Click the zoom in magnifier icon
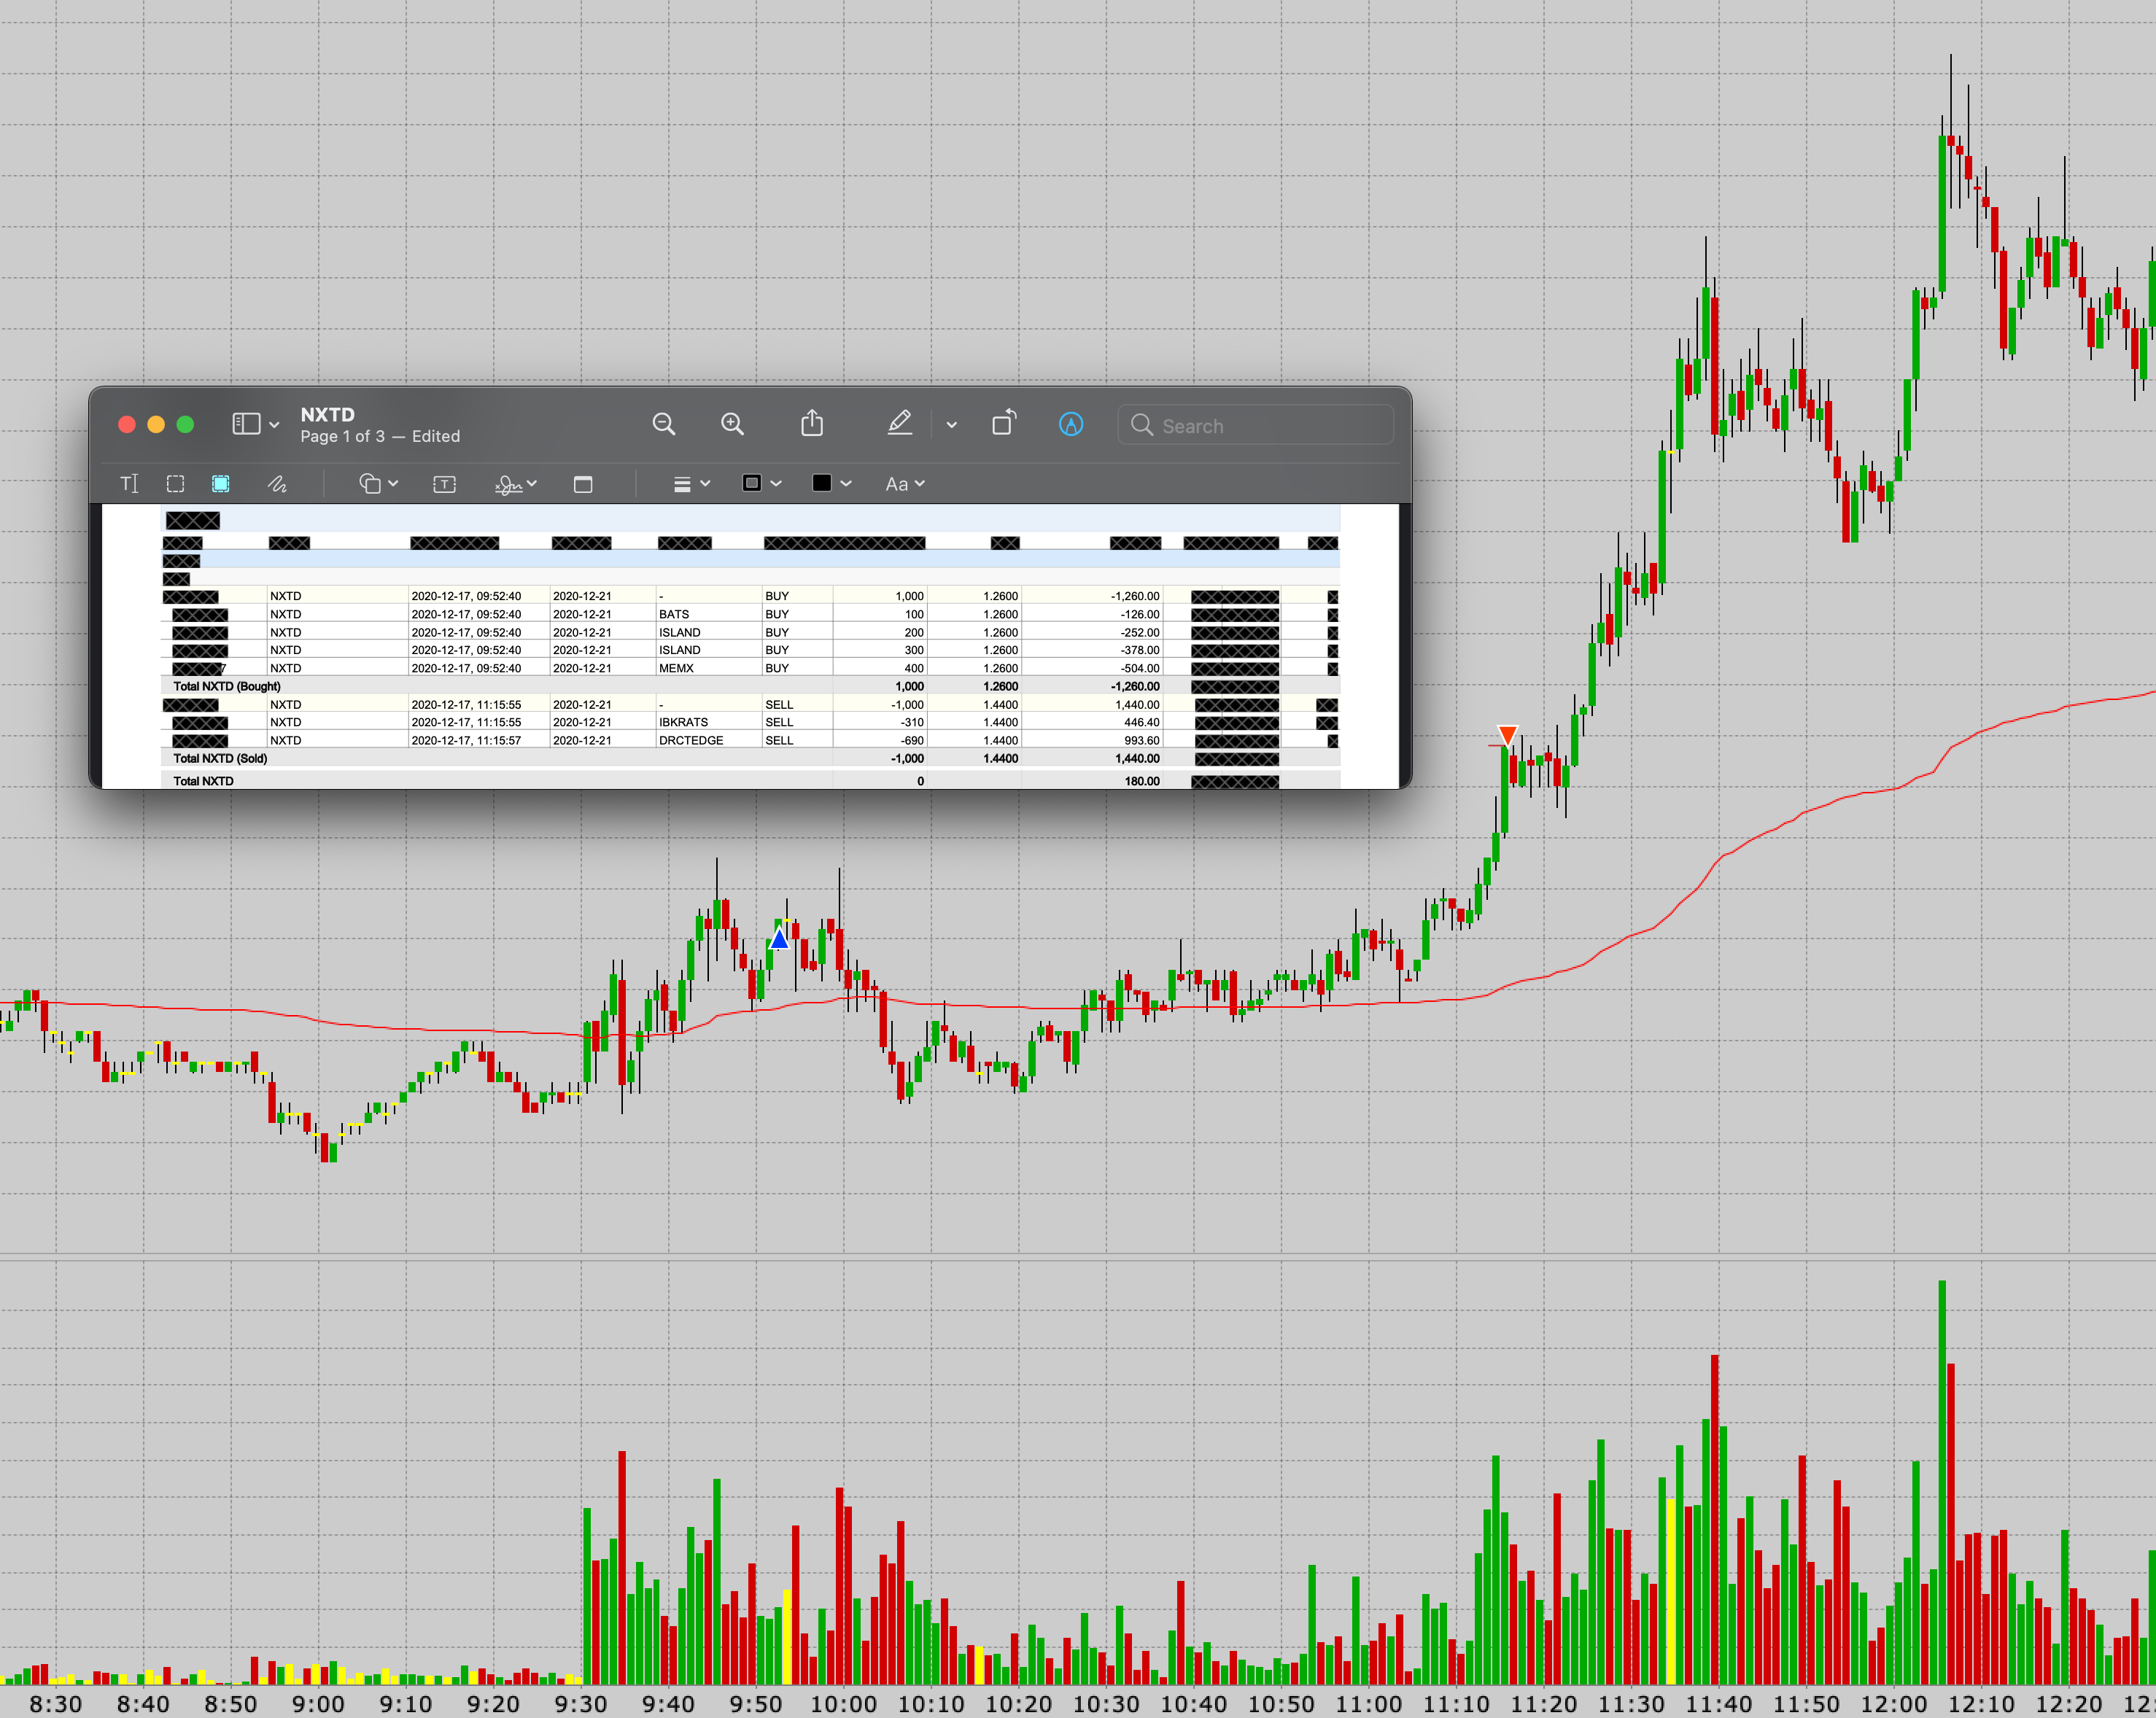2156x1718 pixels. (732, 424)
